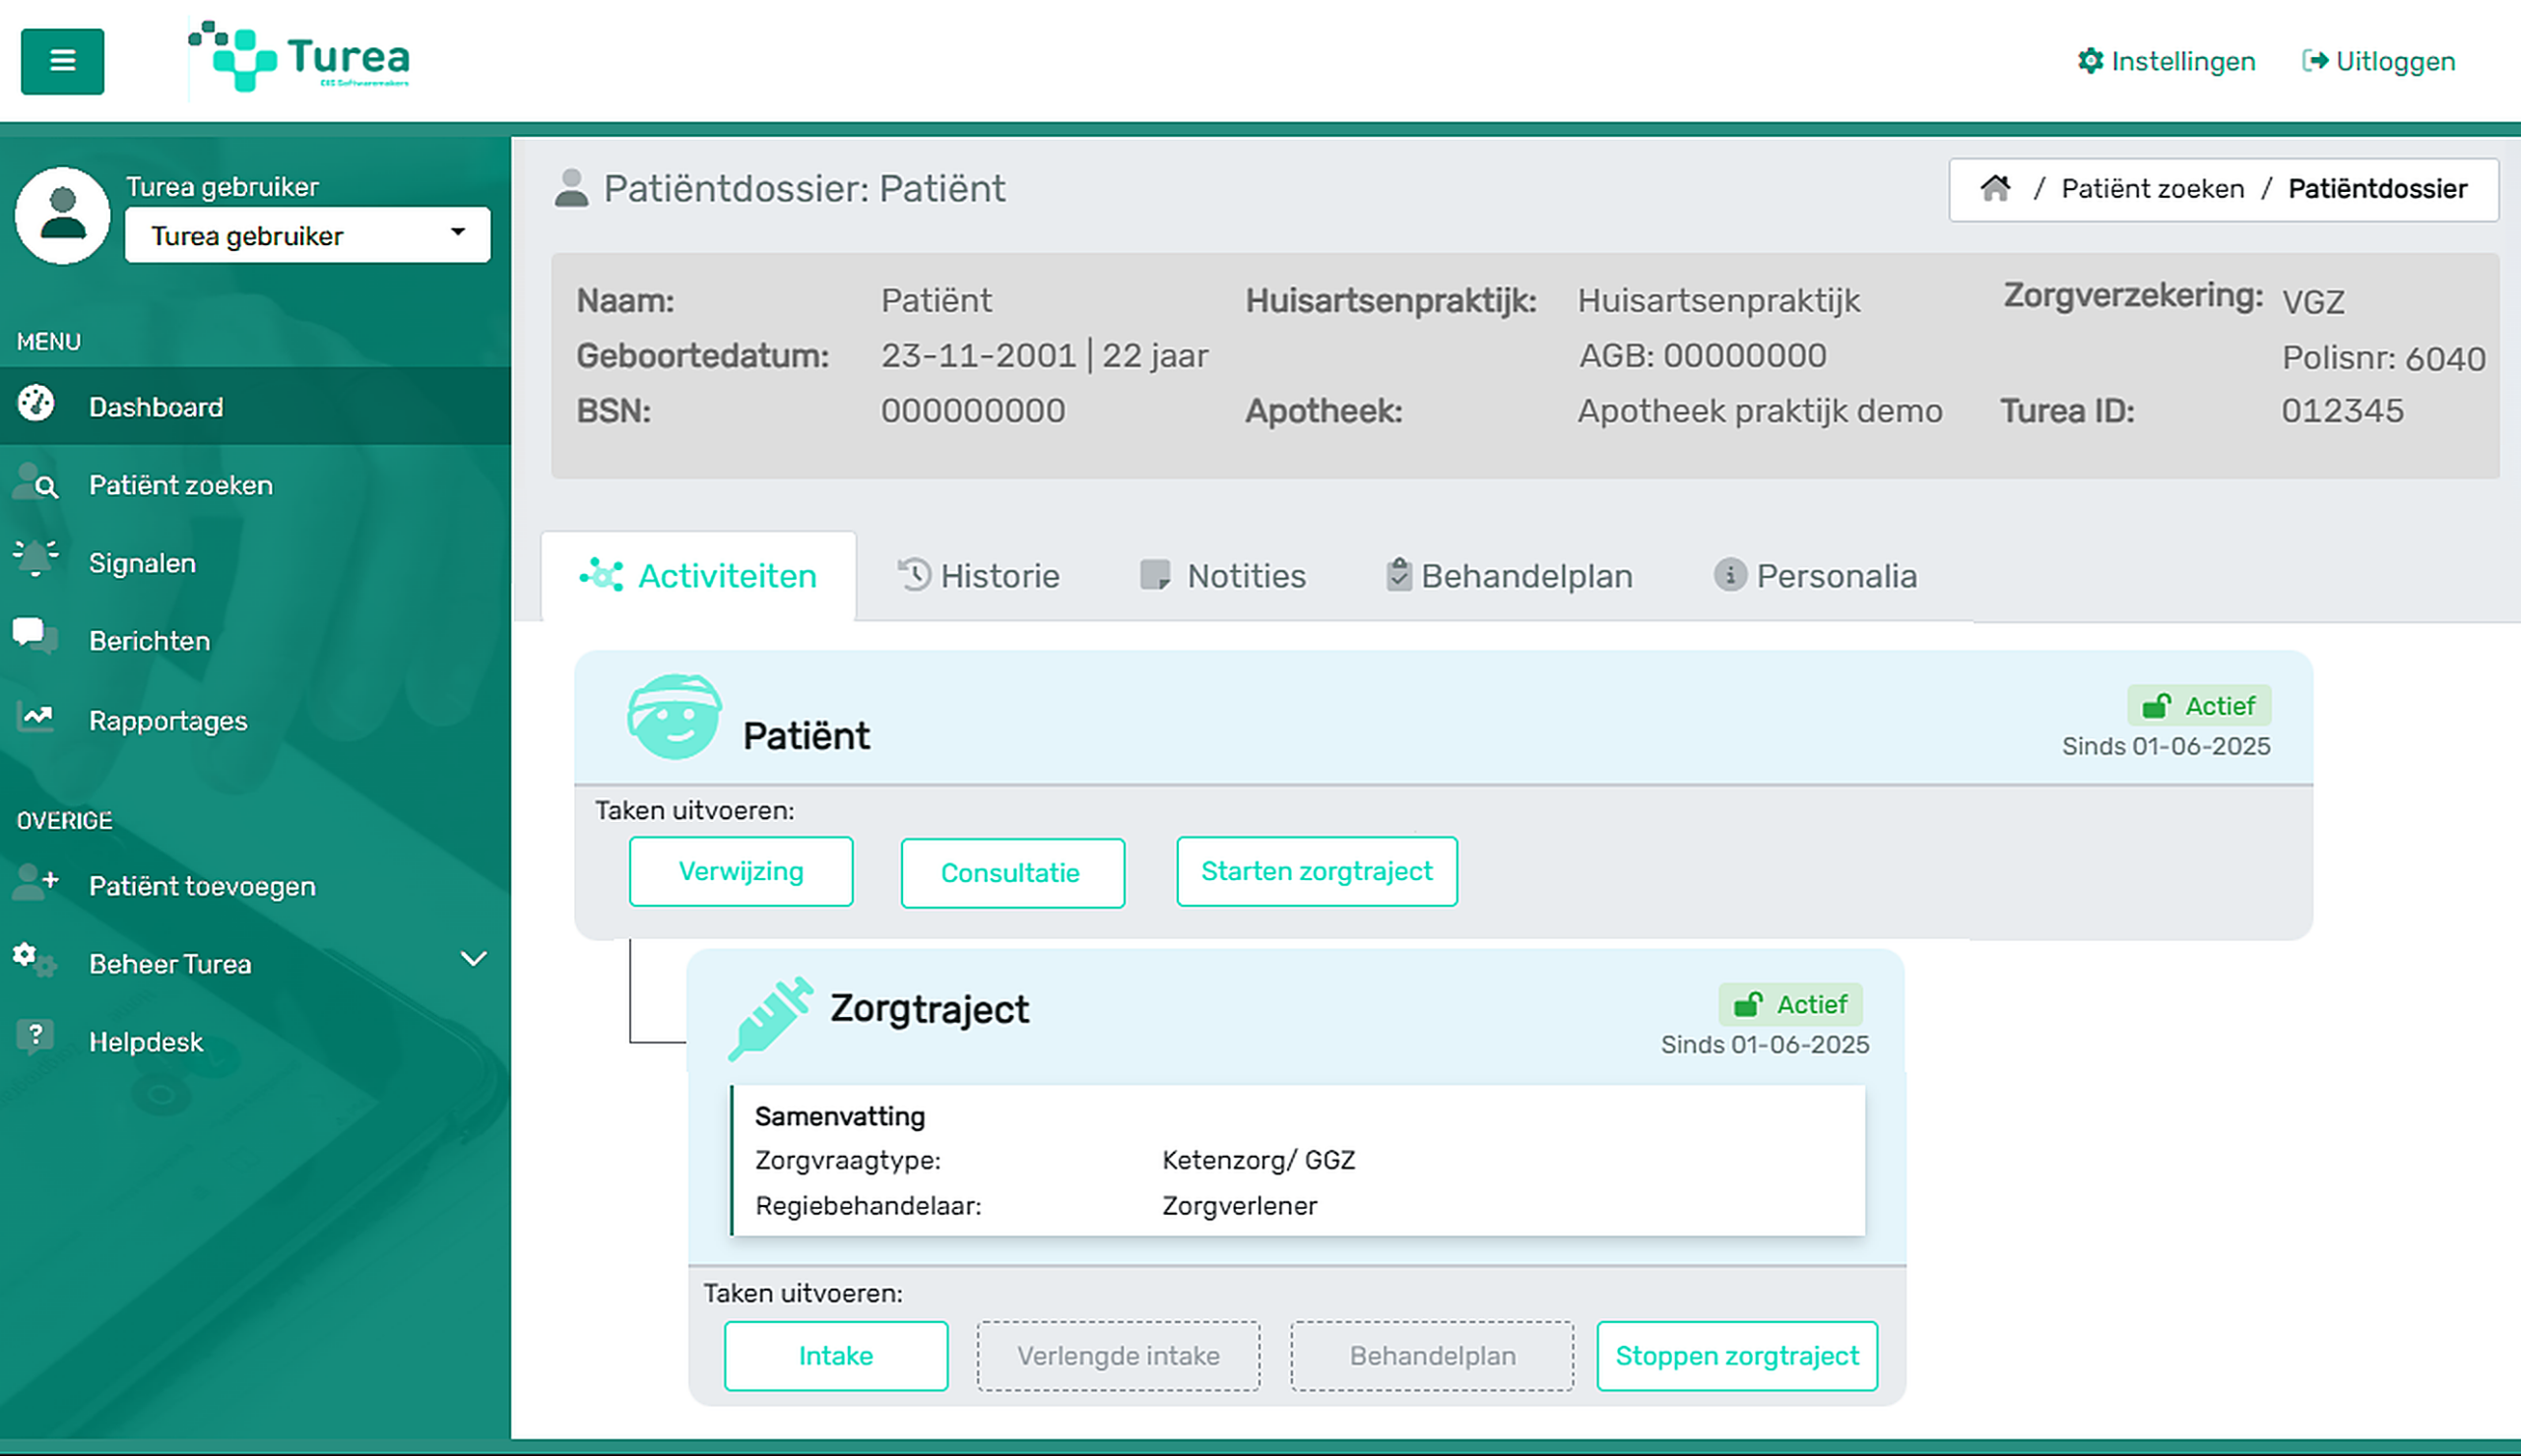Click the Helpdesk question-mark icon
Image resolution: width=2521 pixels, height=1456 pixels.
tap(36, 1037)
